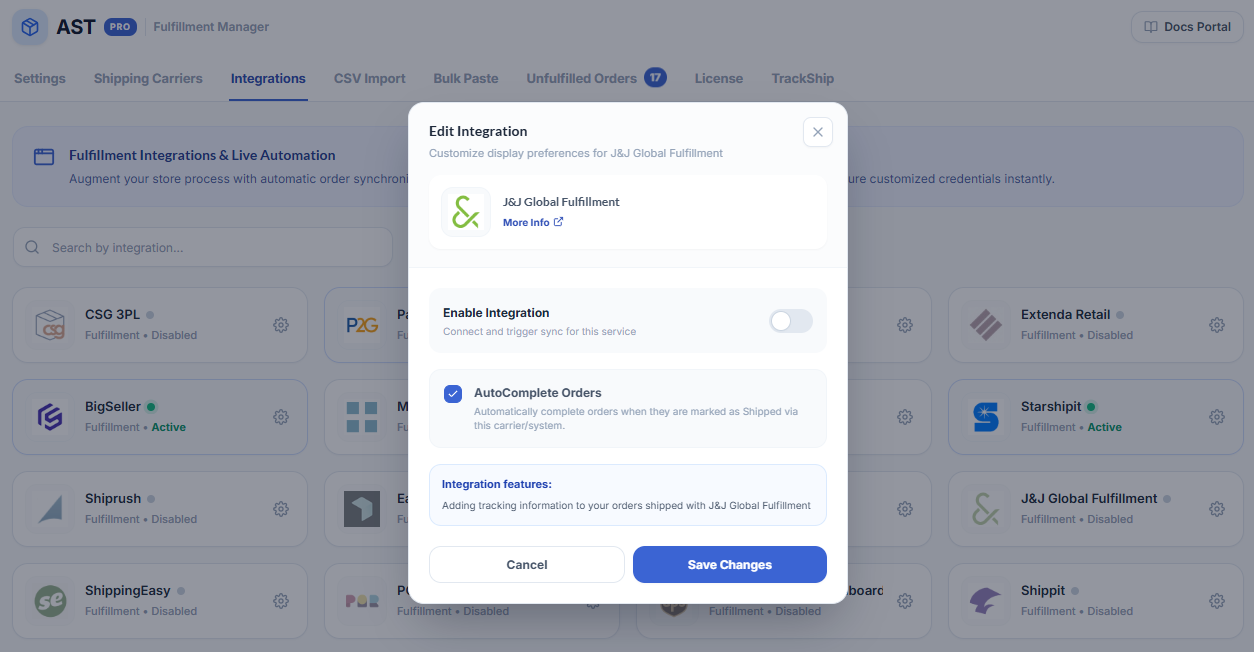
Task: Go to the CSV Import tab
Action: tap(370, 78)
